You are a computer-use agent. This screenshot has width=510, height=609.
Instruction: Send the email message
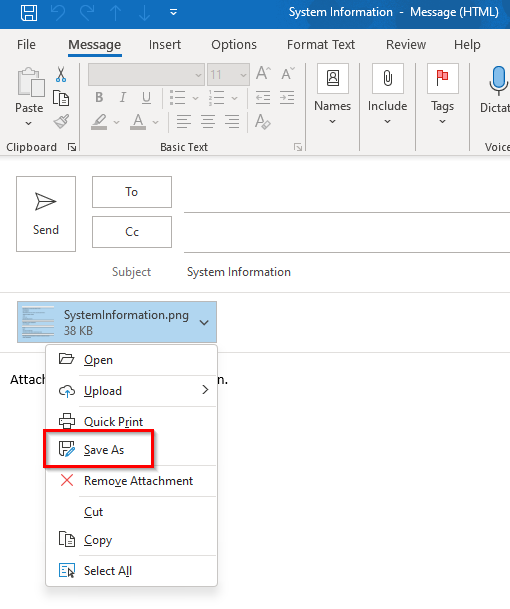point(46,214)
